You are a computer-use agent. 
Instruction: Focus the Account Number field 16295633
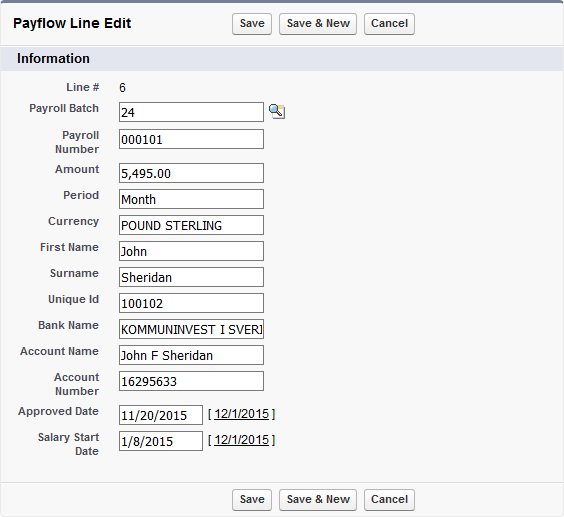[x=191, y=381]
